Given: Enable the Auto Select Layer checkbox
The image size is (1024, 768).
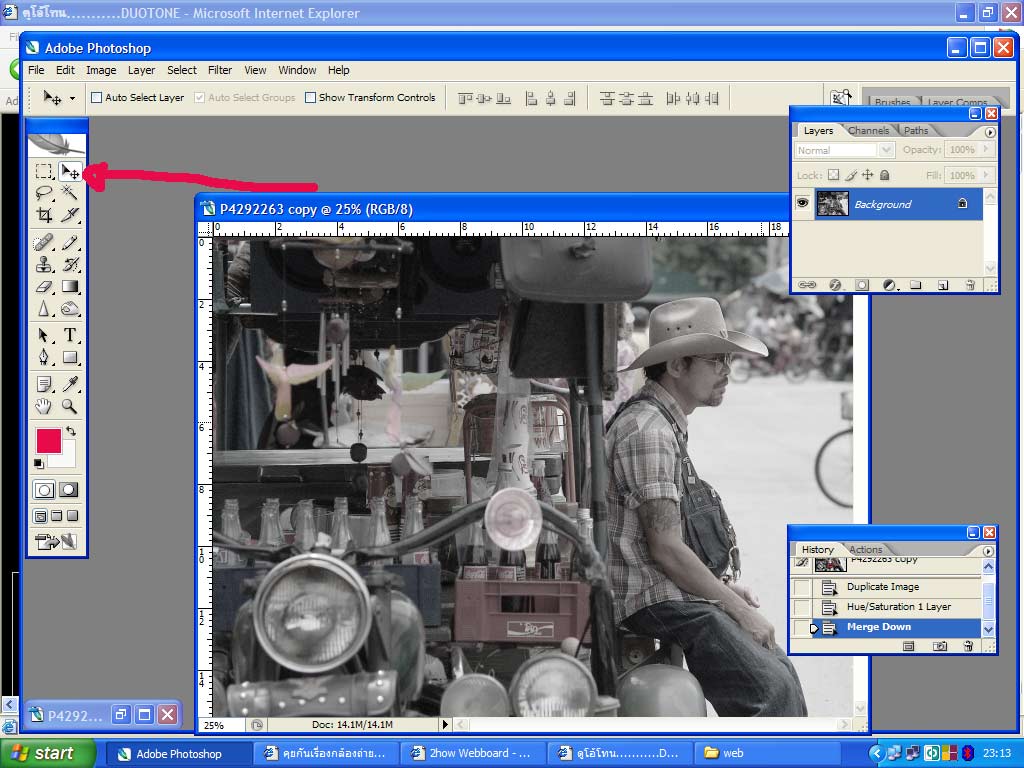Looking at the screenshot, I should click(x=97, y=98).
